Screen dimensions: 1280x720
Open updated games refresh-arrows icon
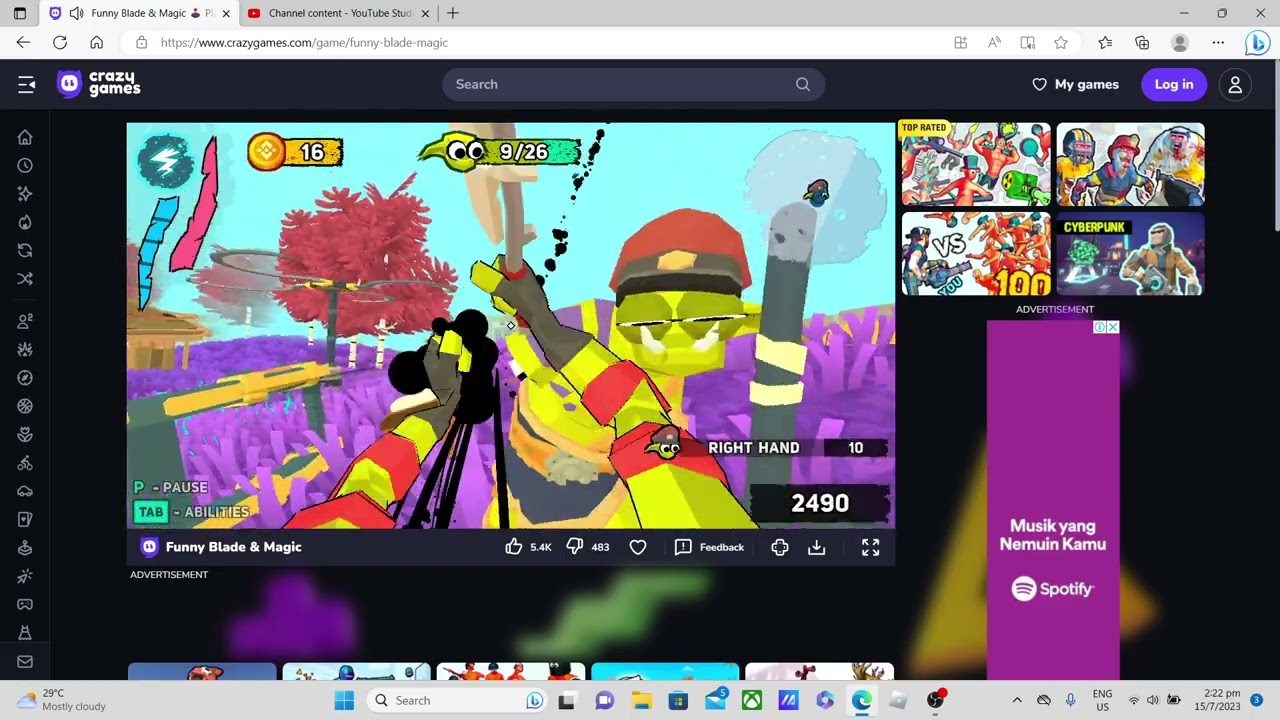(25, 250)
